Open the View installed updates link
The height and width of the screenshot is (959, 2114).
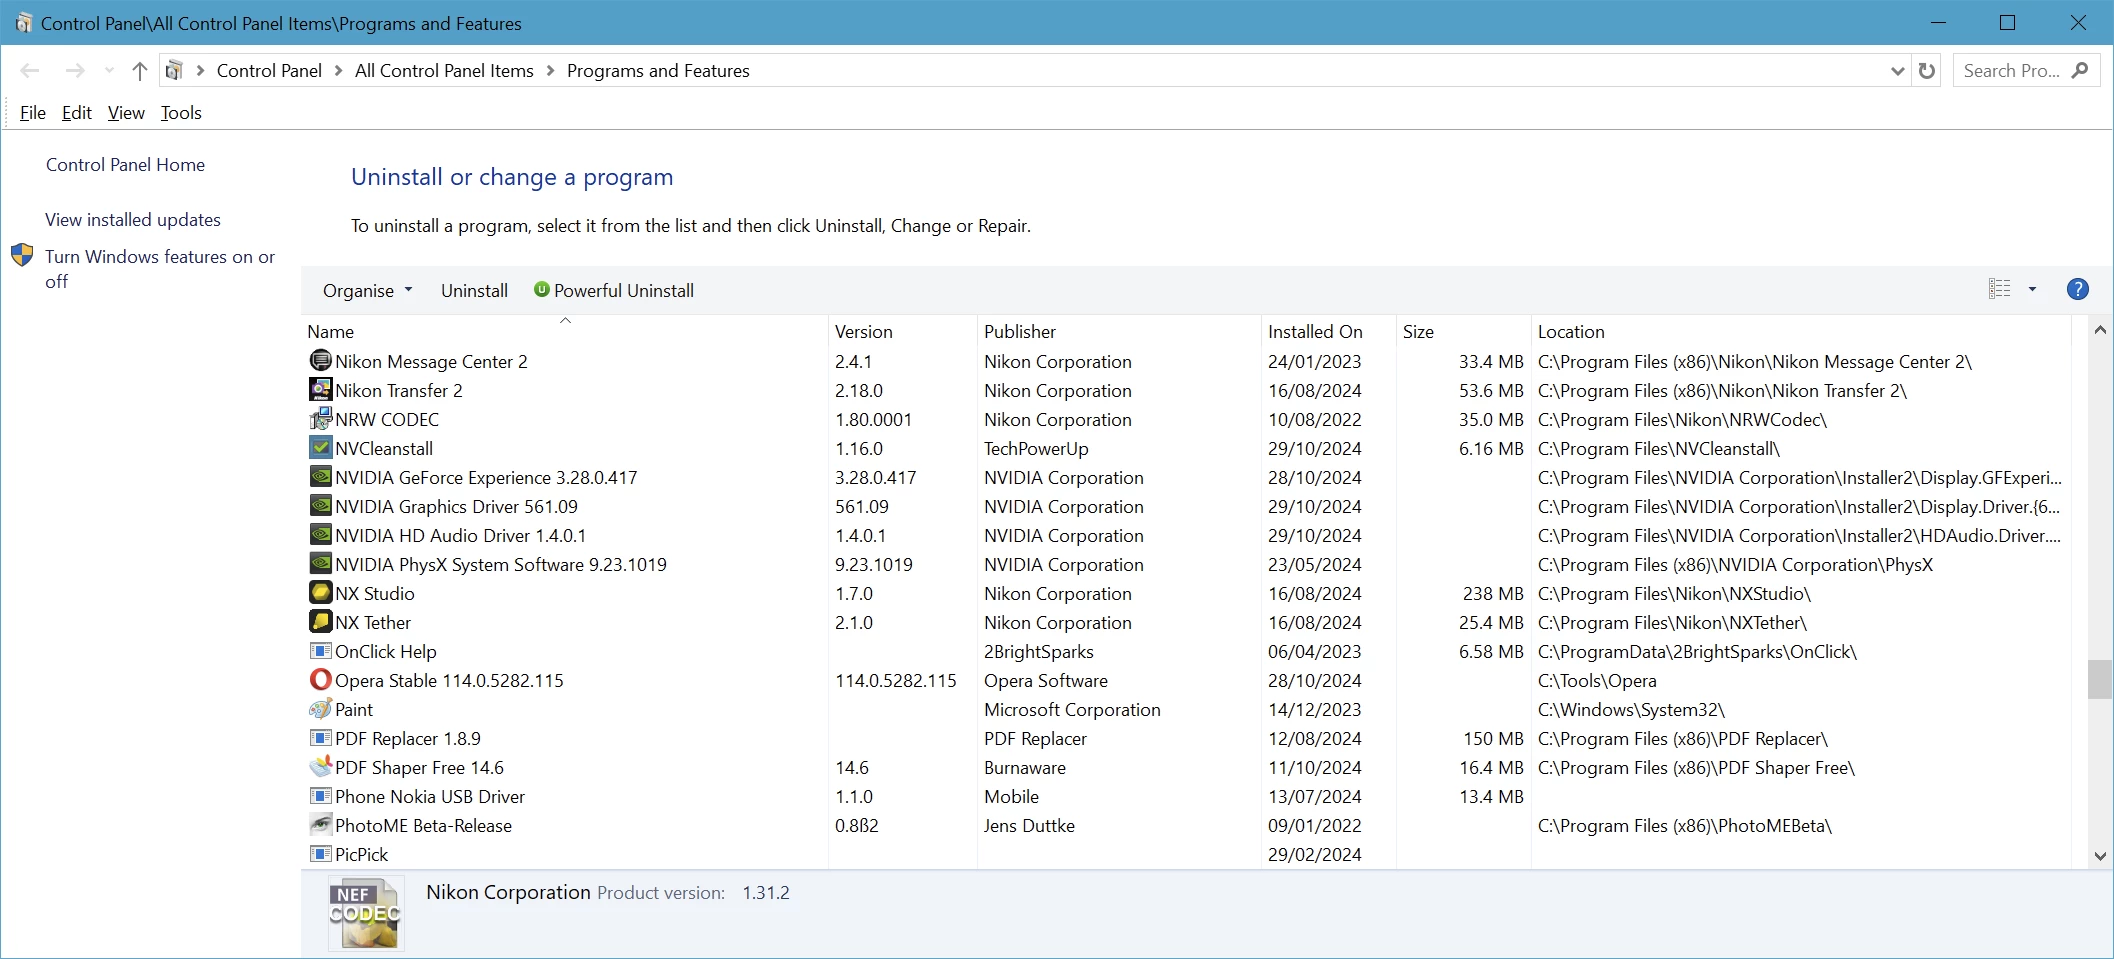coord(133,220)
